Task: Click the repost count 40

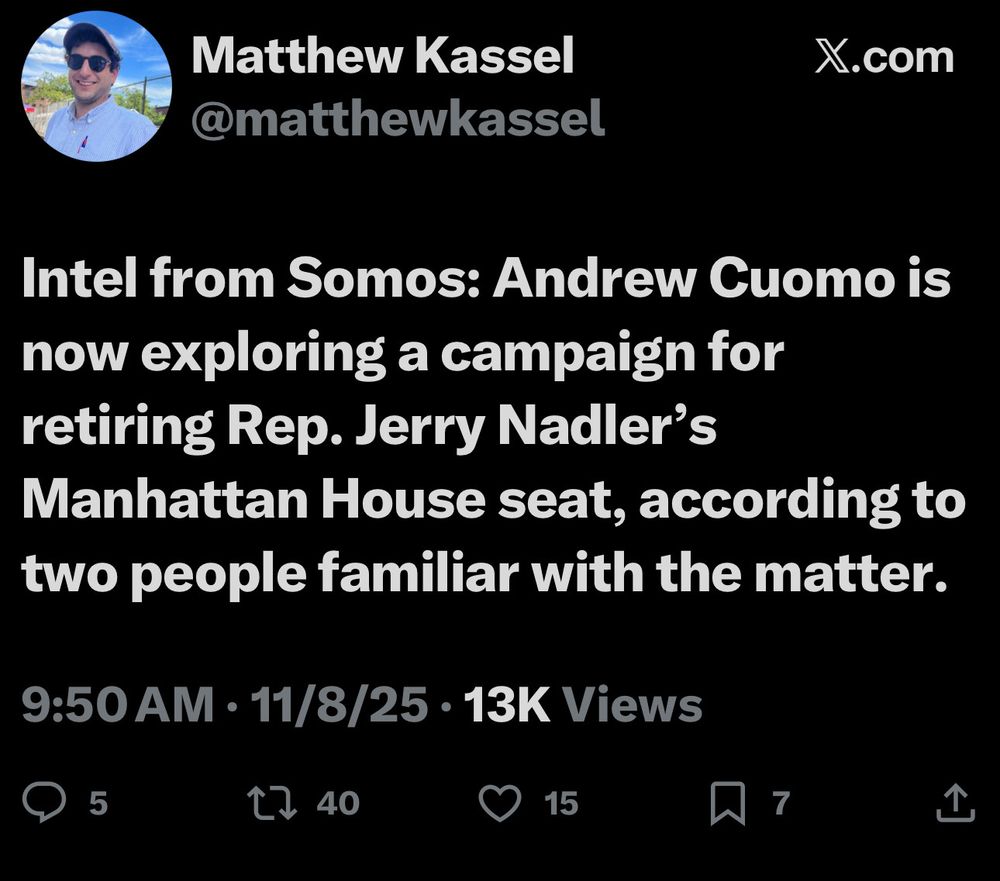Action: pyautogui.click(x=339, y=803)
